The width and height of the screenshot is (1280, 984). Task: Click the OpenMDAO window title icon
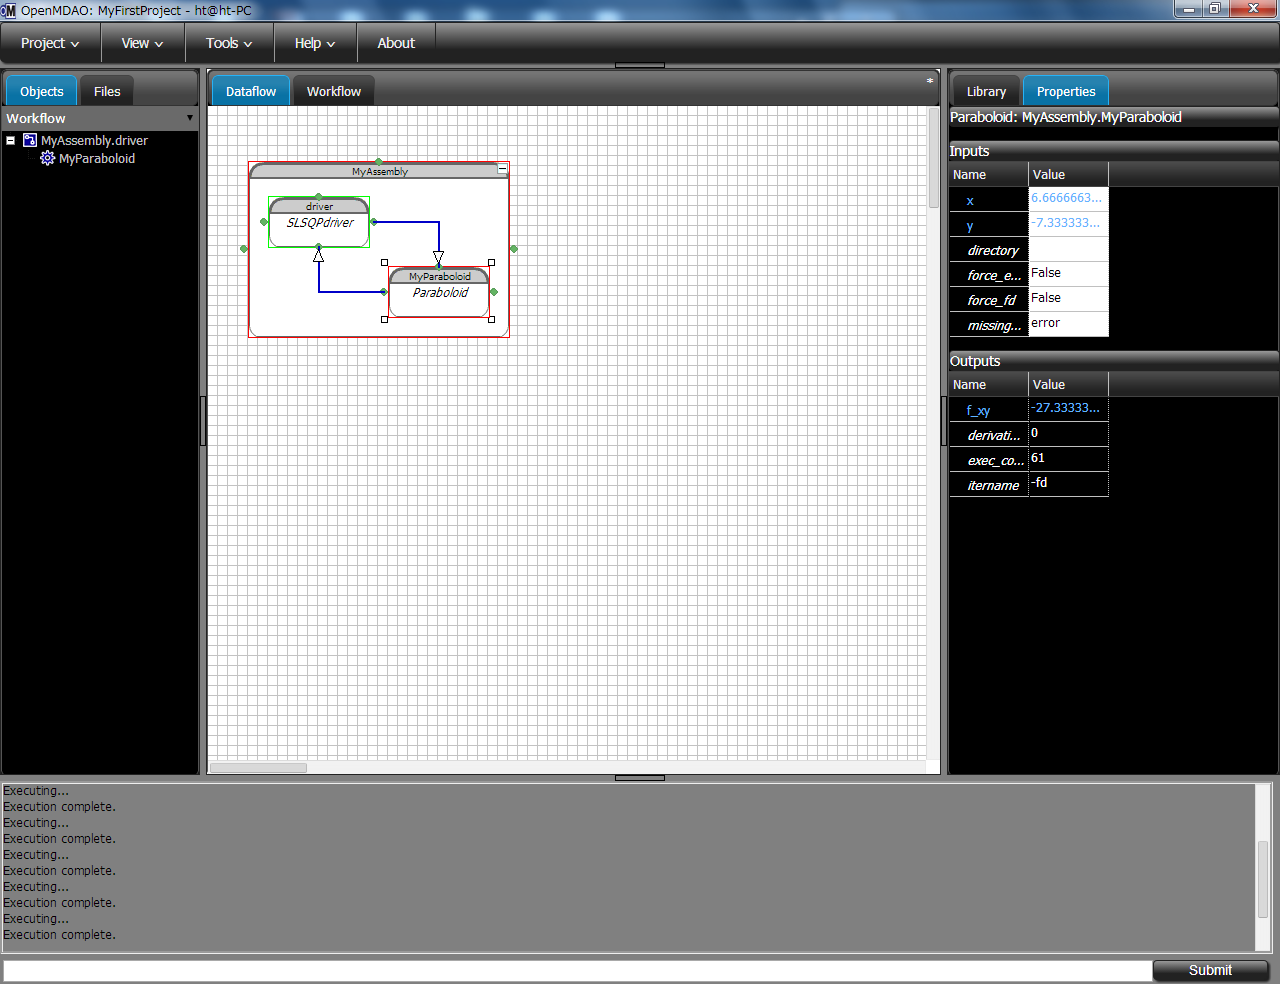(x=9, y=10)
